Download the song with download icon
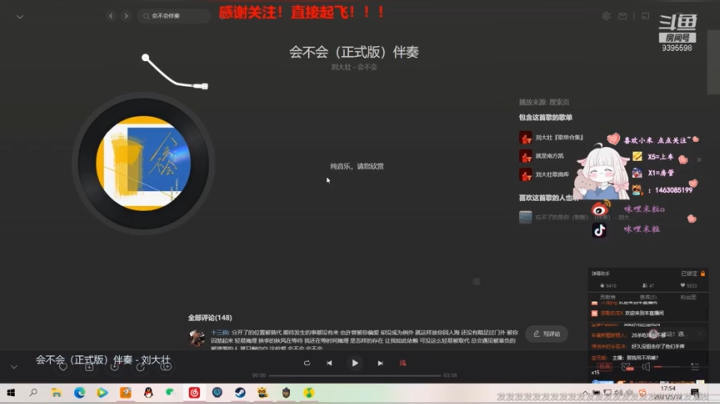 click(x=114, y=366)
